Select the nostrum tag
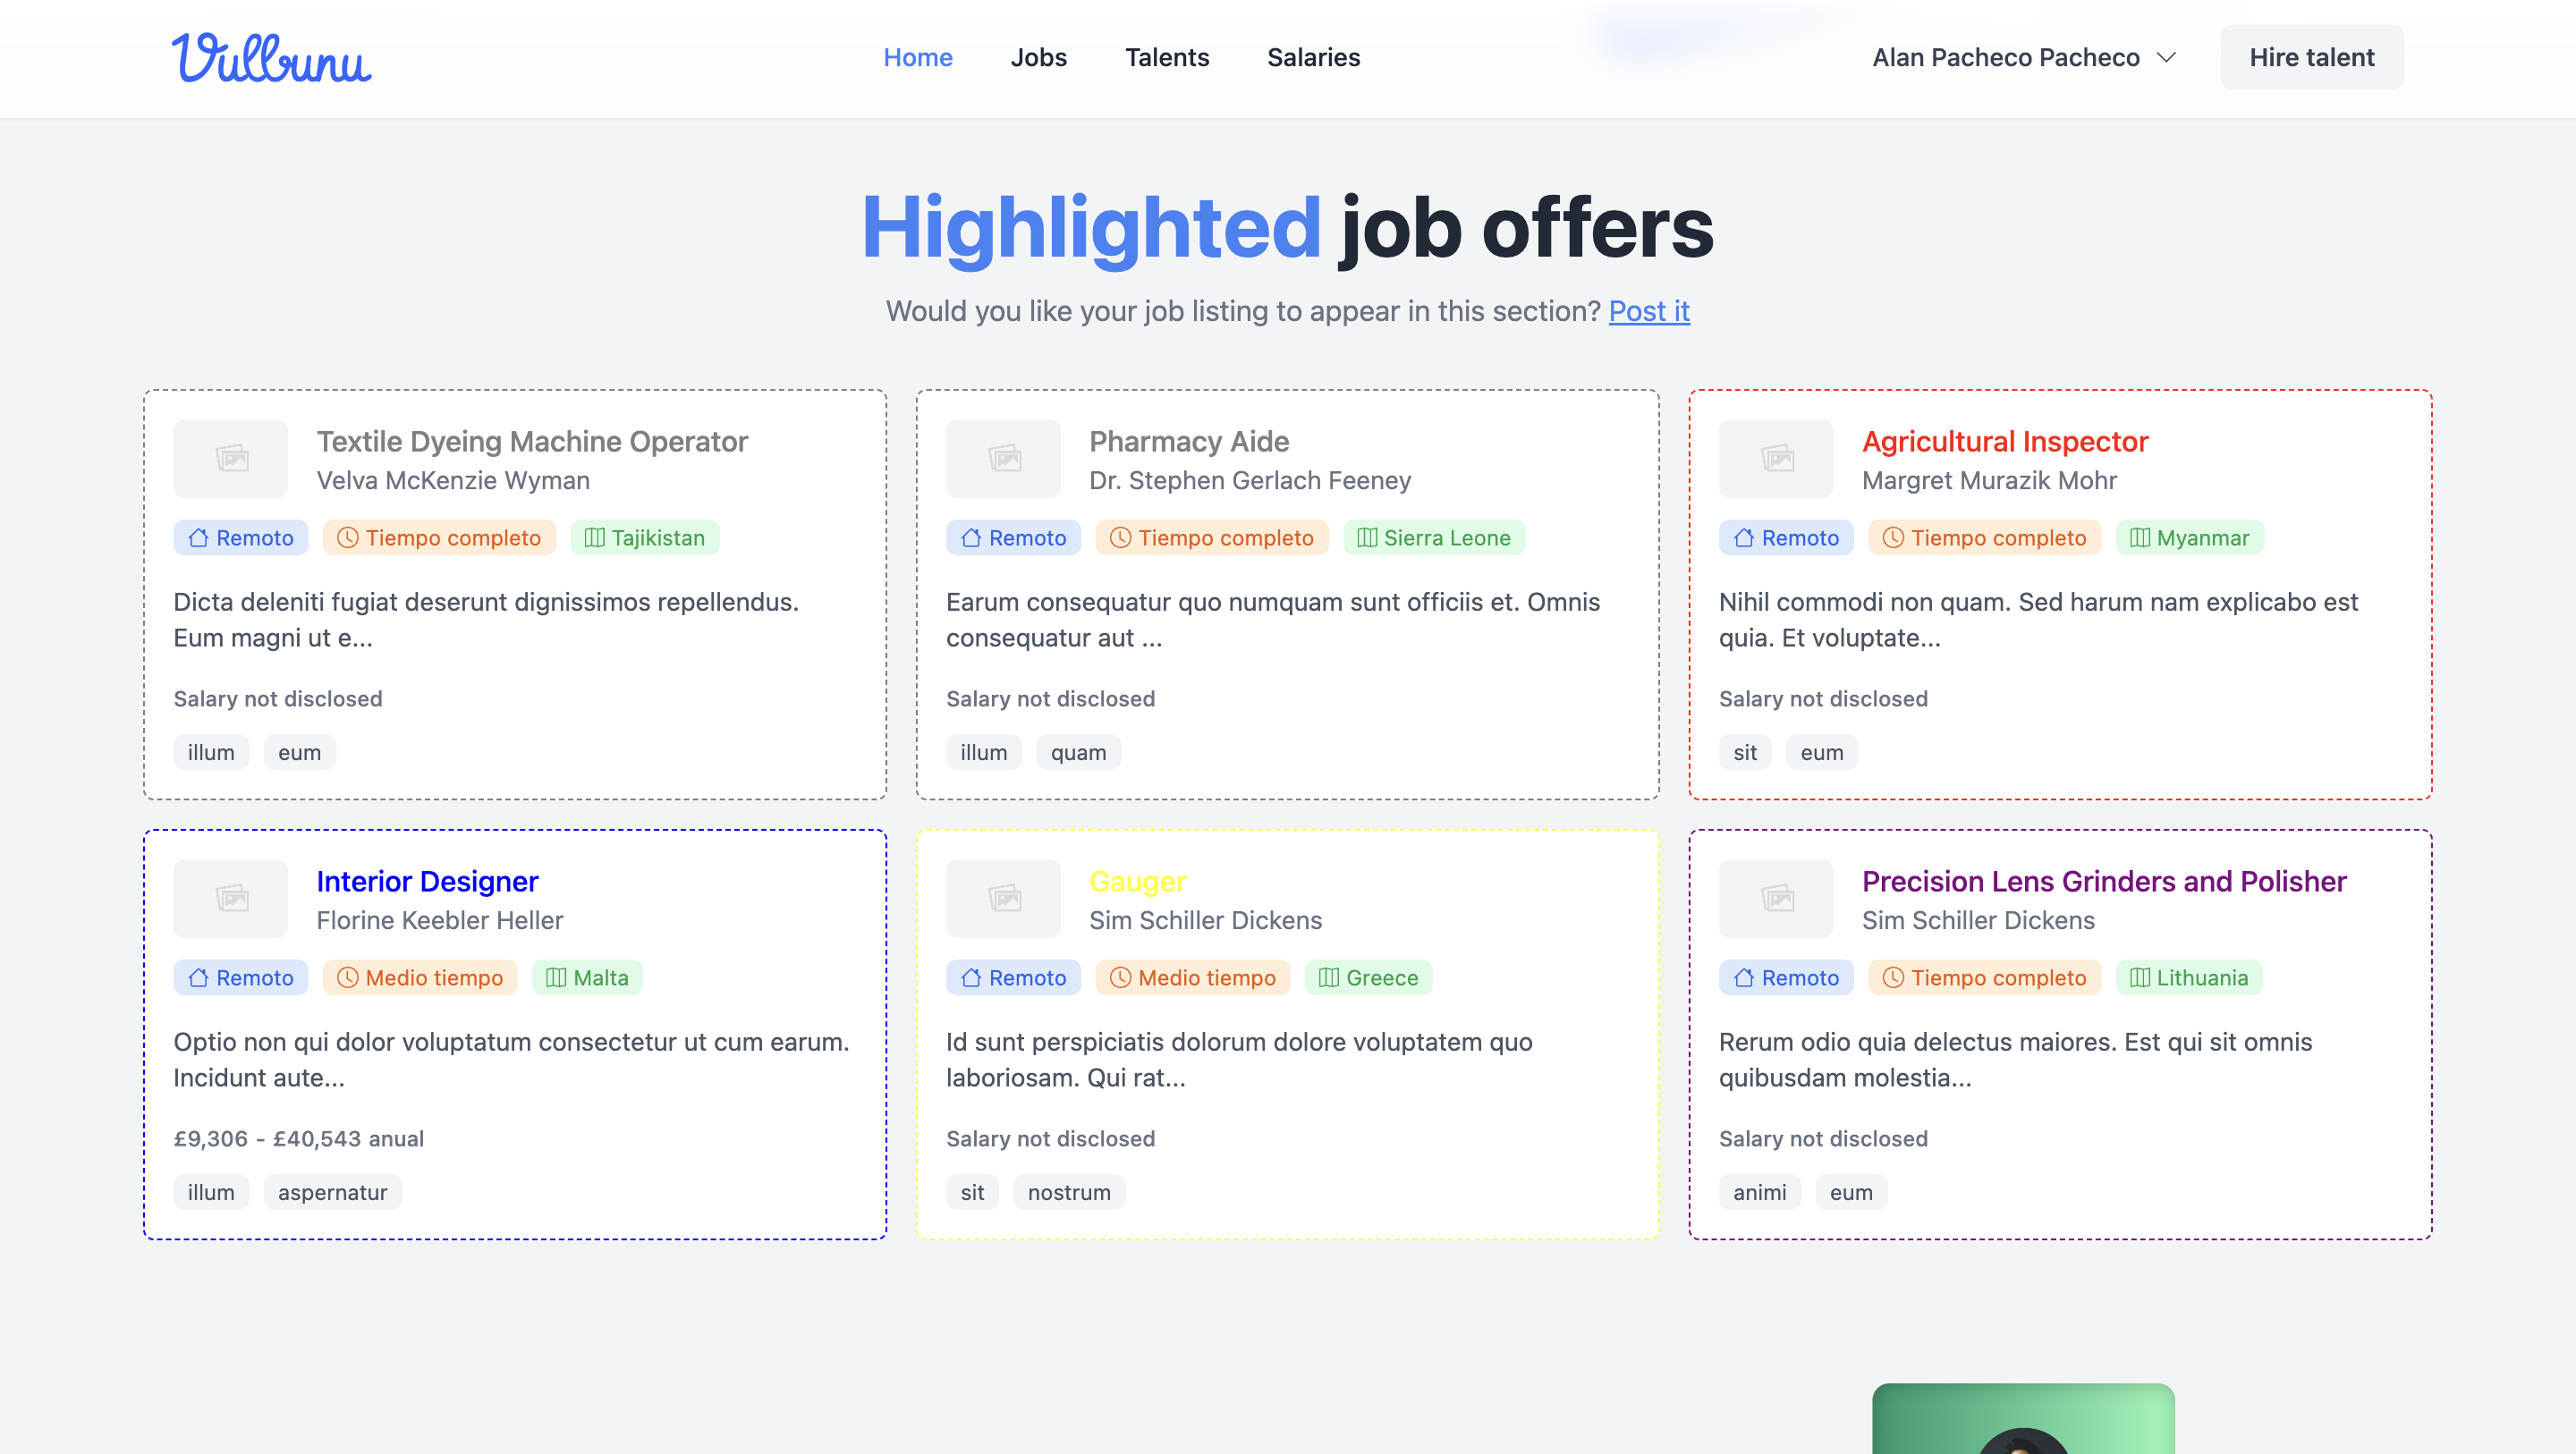 point(1069,1192)
